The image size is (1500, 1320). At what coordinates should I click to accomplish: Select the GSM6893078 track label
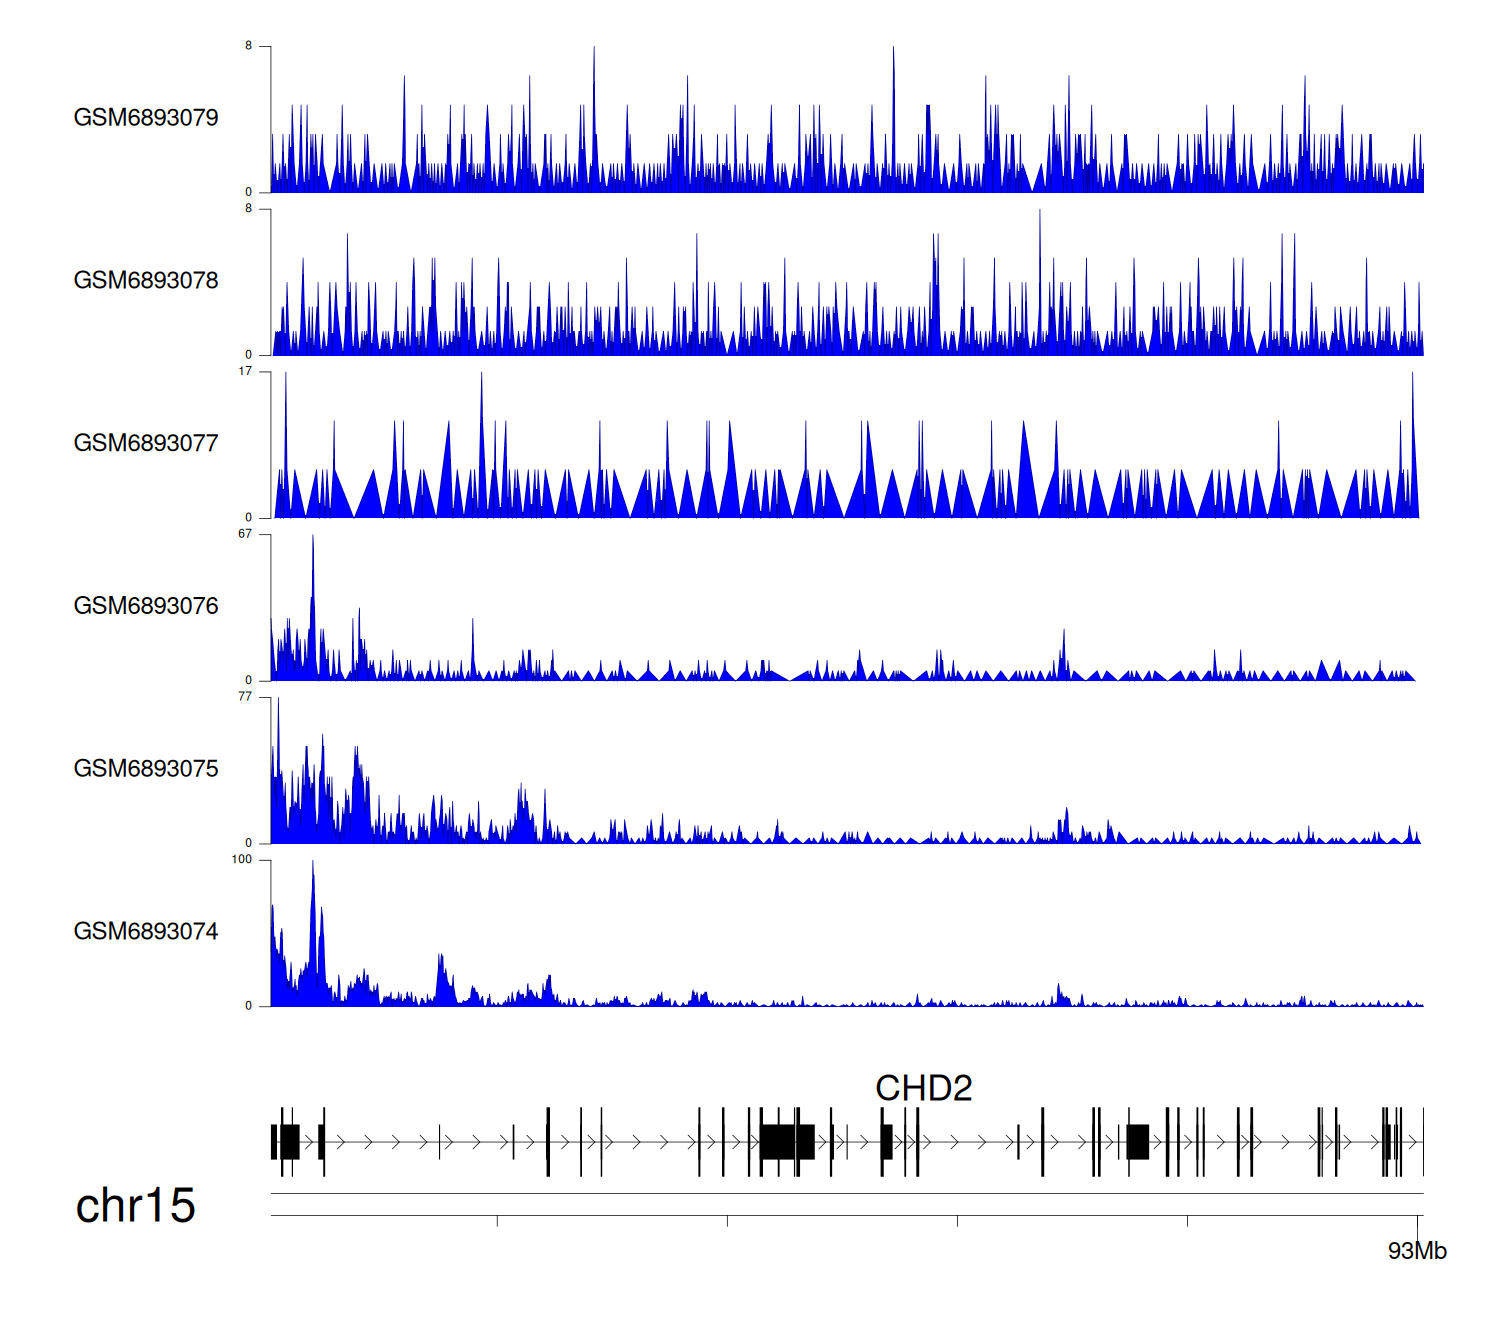pos(146,281)
